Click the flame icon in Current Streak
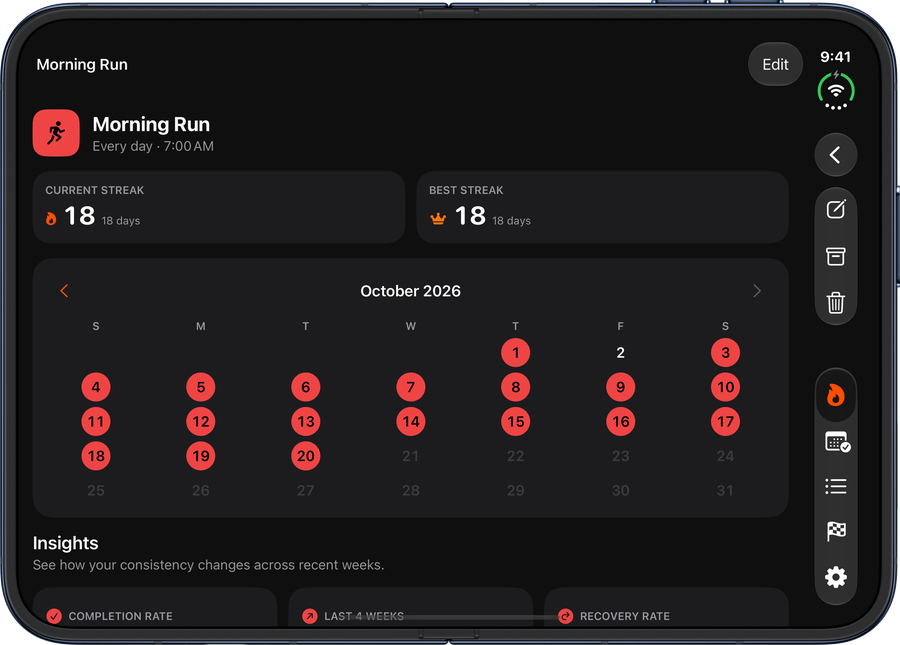 51,218
